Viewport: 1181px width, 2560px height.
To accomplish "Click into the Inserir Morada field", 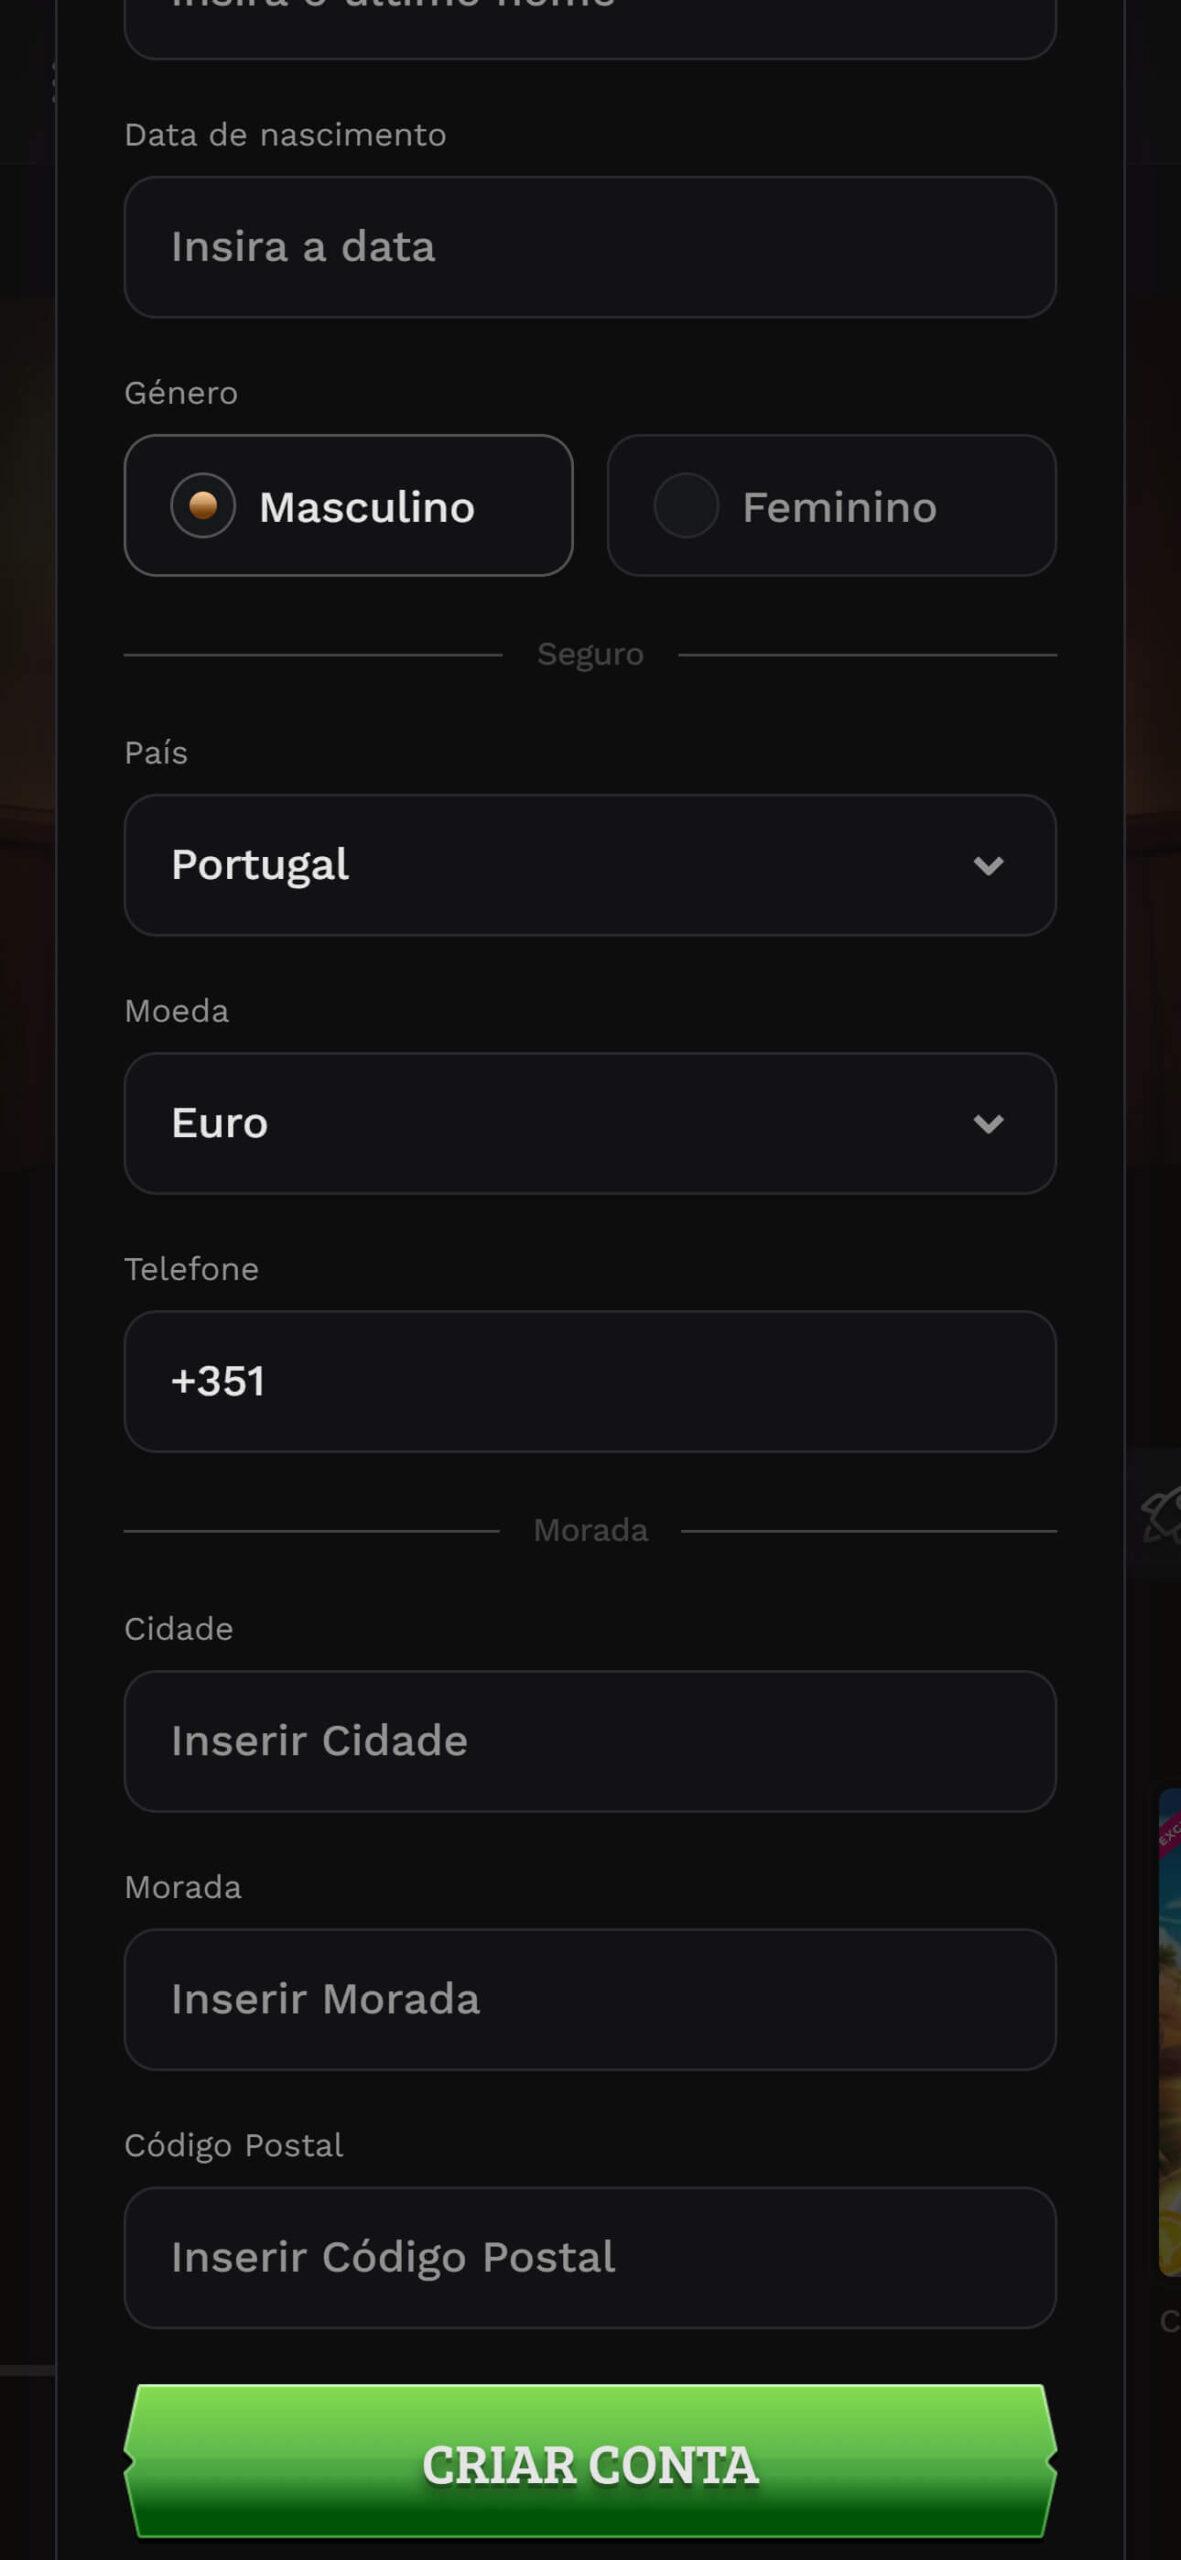I will tap(590, 1999).
